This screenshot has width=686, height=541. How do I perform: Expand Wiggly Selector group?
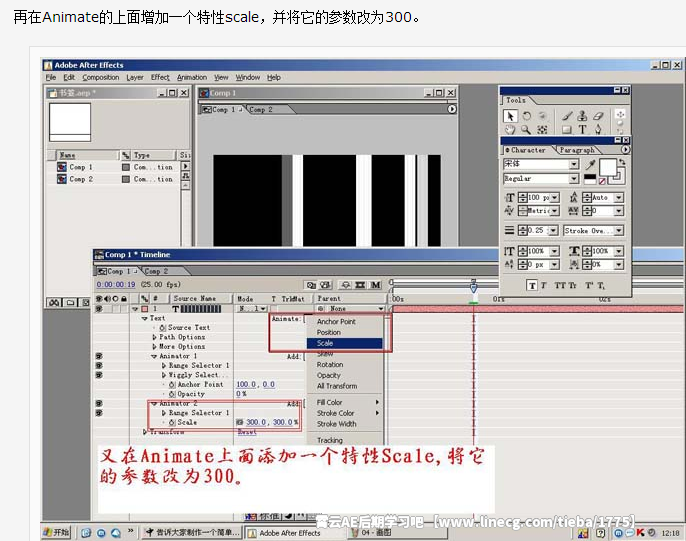tap(164, 375)
